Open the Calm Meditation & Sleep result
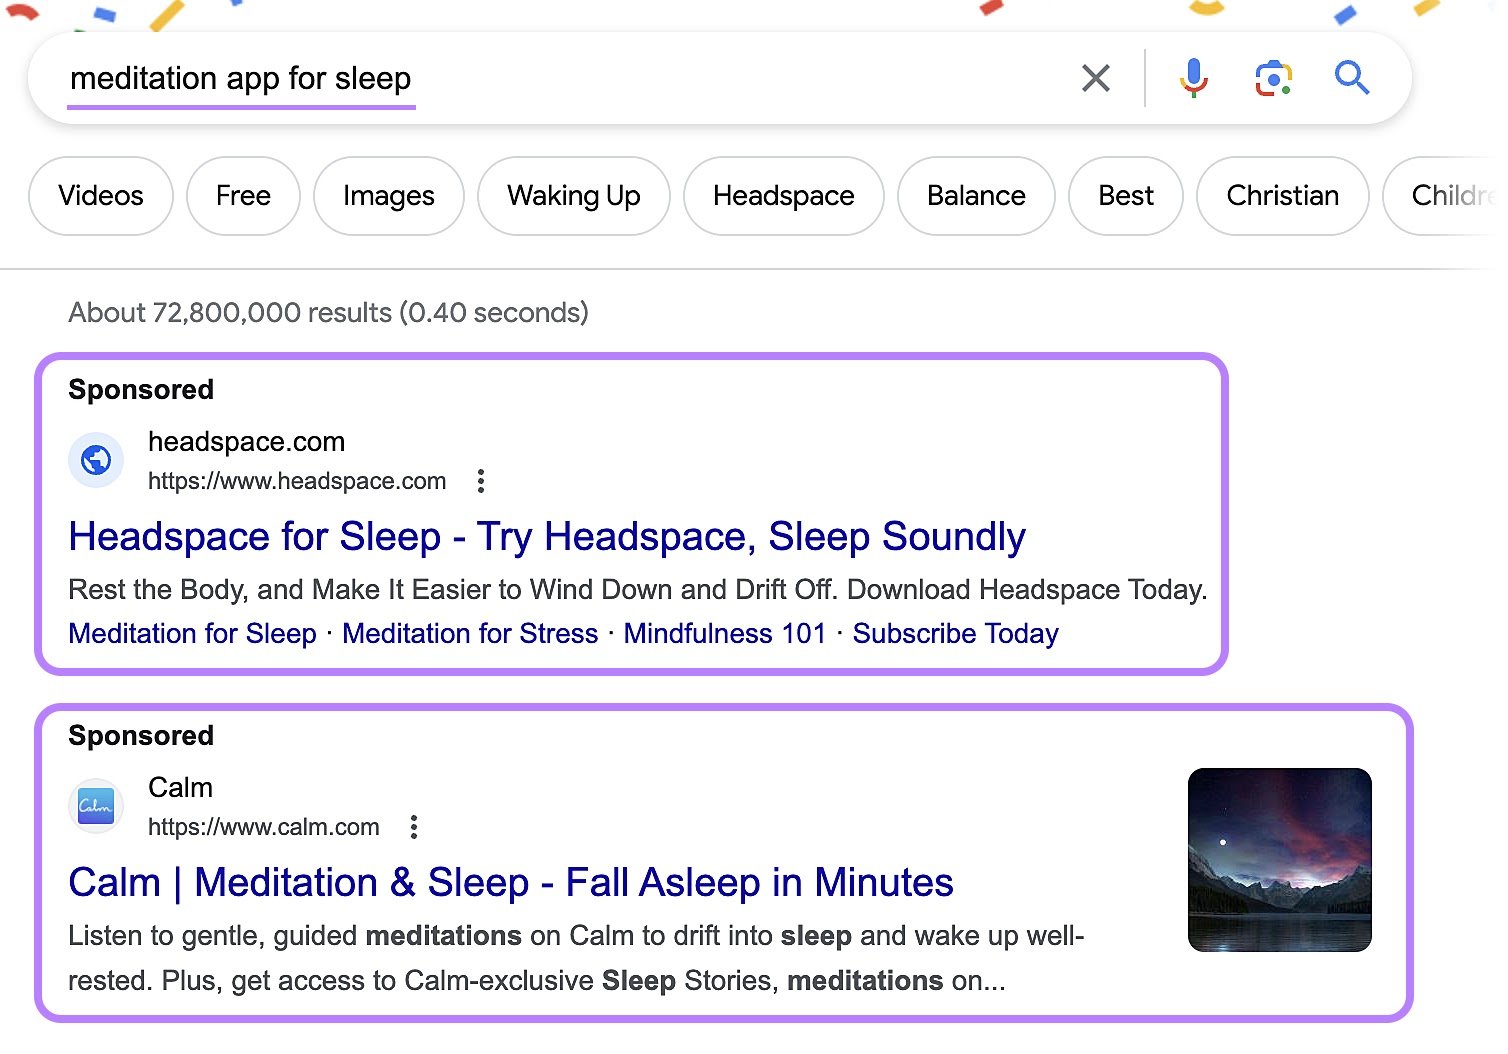 tap(510, 882)
